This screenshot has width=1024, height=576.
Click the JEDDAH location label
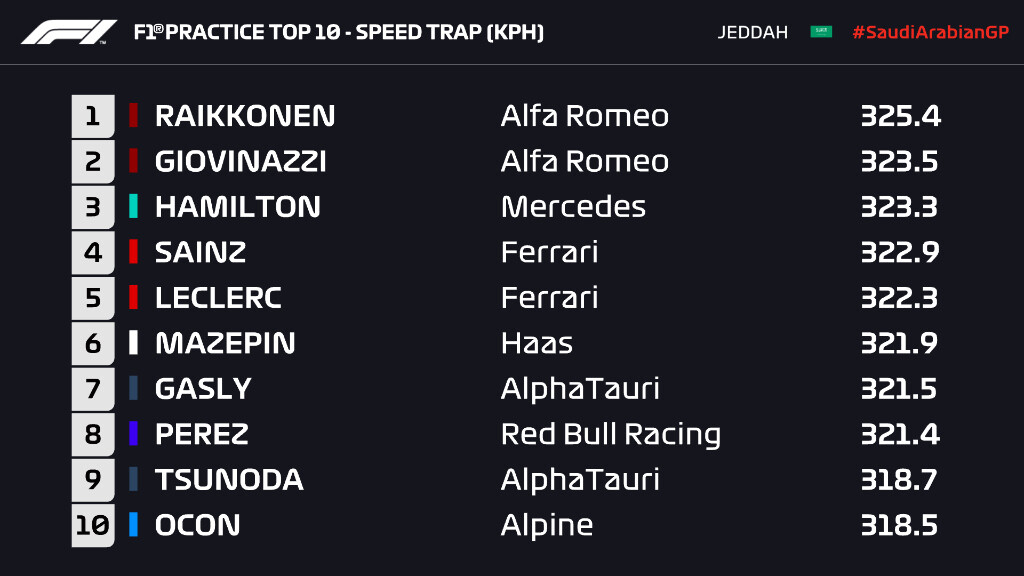coord(751,32)
